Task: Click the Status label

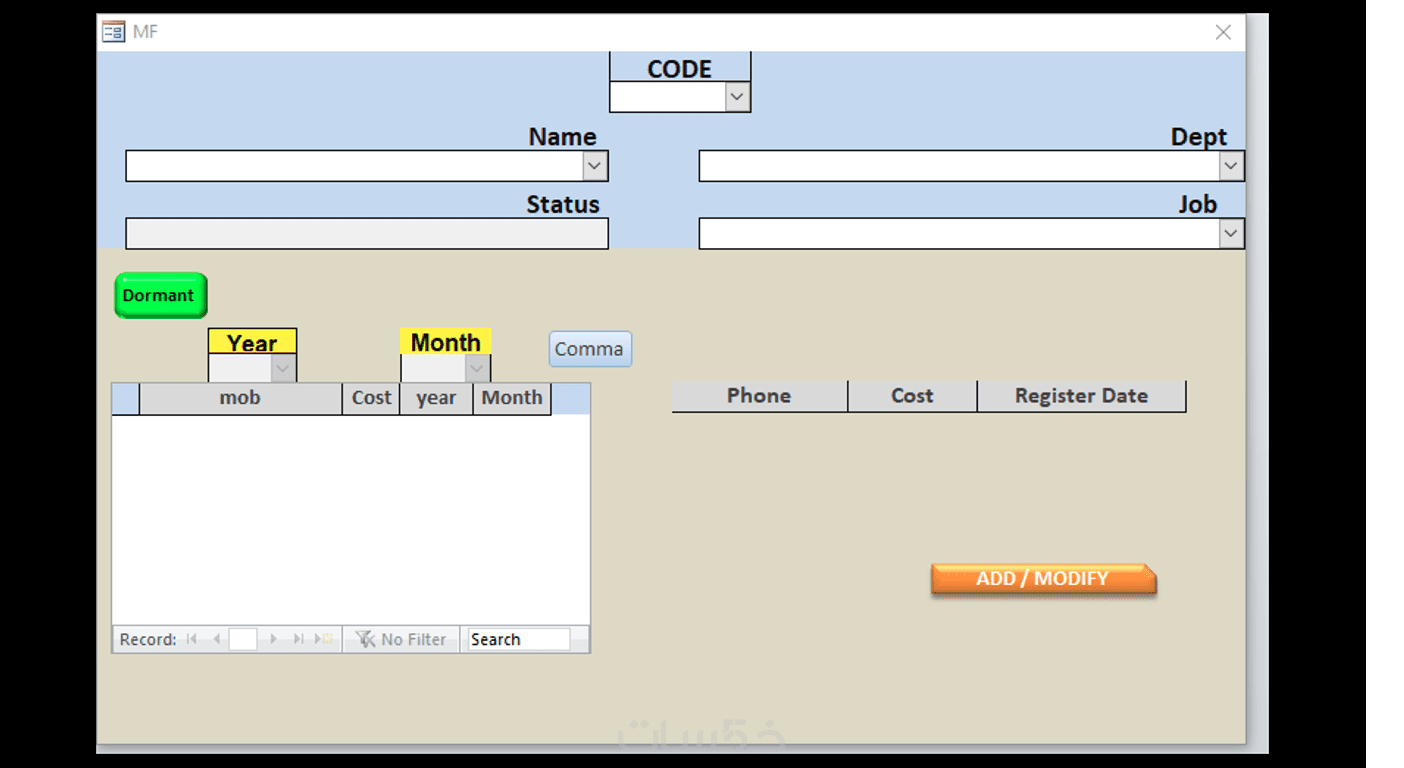Action: point(563,205)
